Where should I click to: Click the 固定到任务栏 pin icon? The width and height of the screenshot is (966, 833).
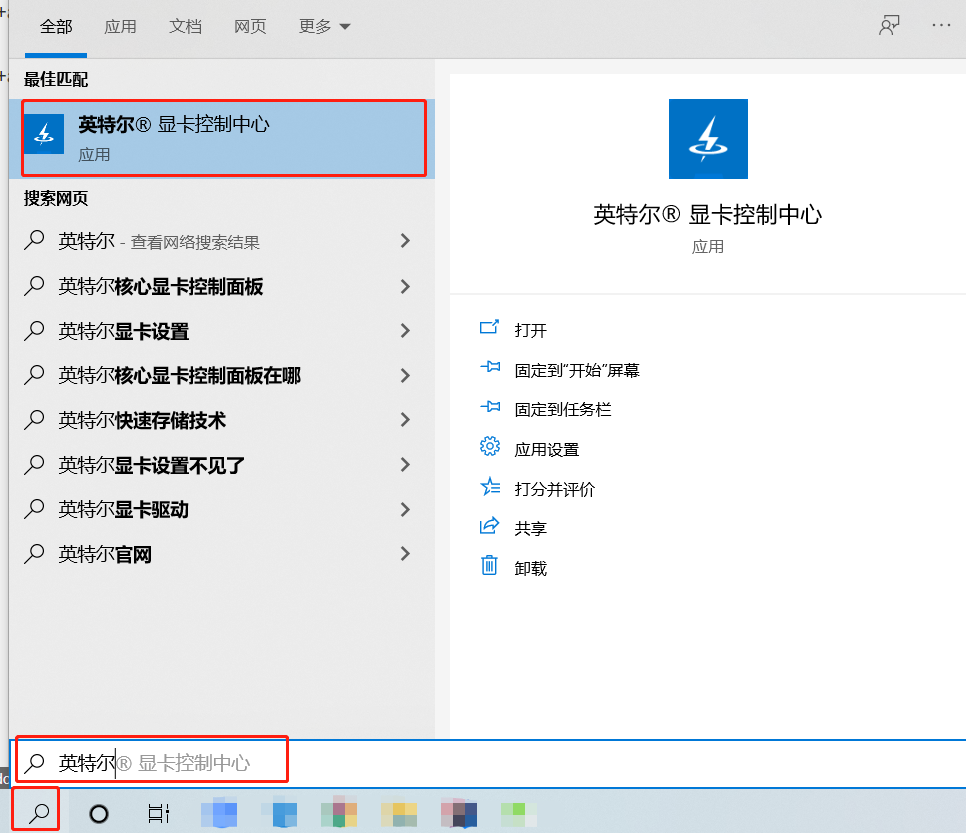pos(490,408)
